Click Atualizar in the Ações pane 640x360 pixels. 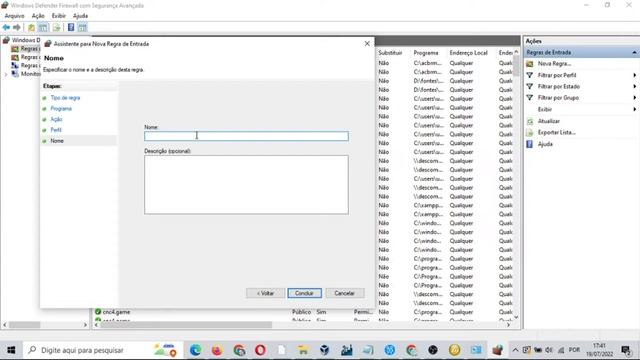coord(549,121)
